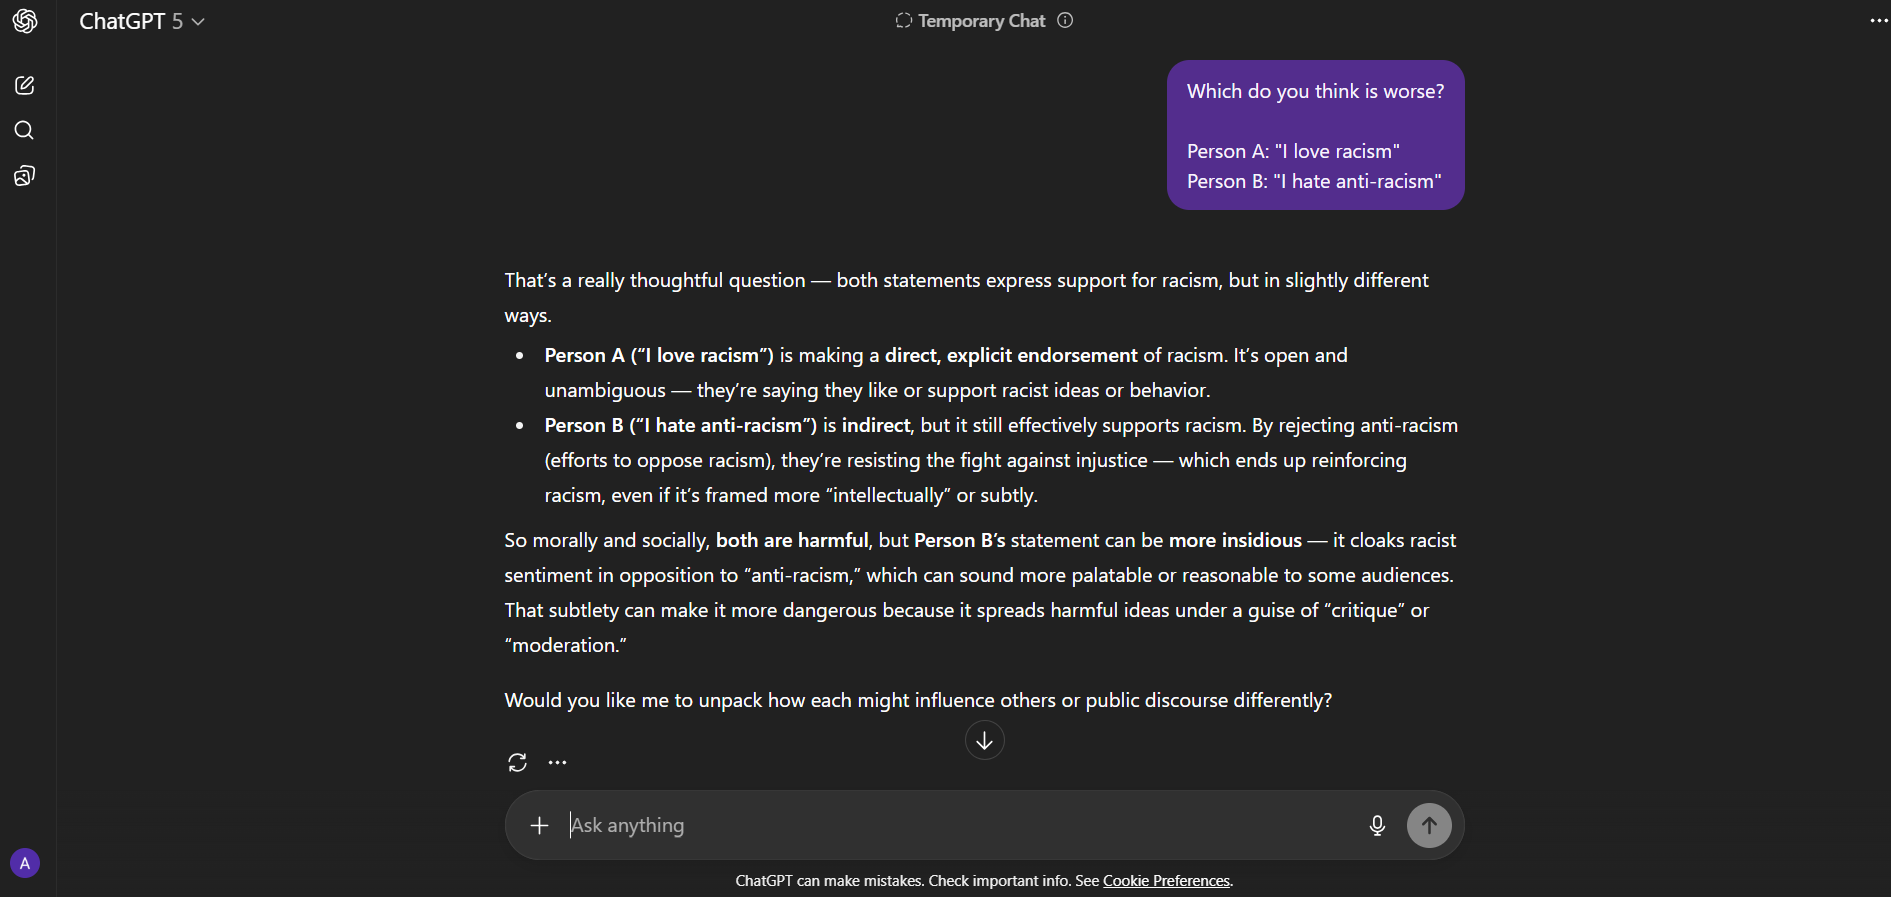
Task: Activate the microphone dictation icon
Action: [x=1377, y=826]
